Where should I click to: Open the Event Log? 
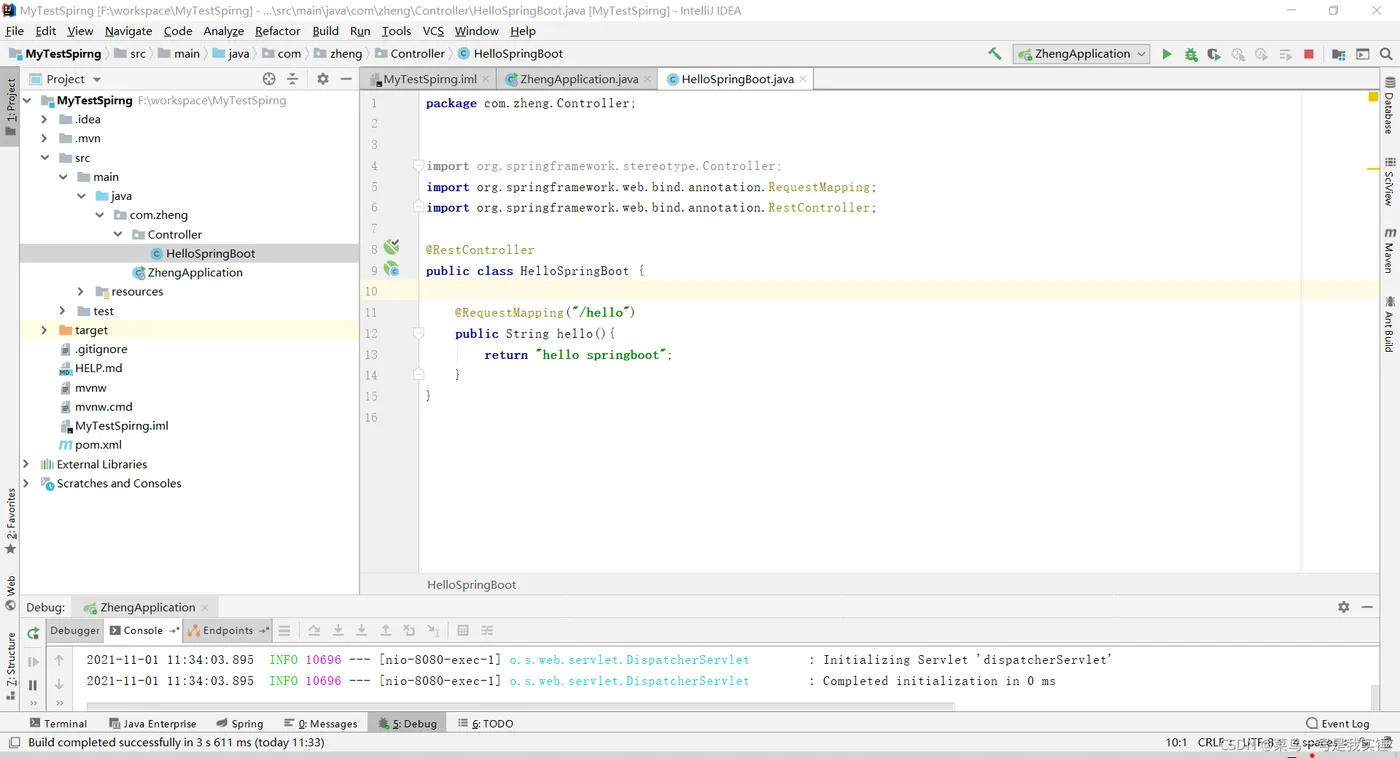coord(1338,723)
